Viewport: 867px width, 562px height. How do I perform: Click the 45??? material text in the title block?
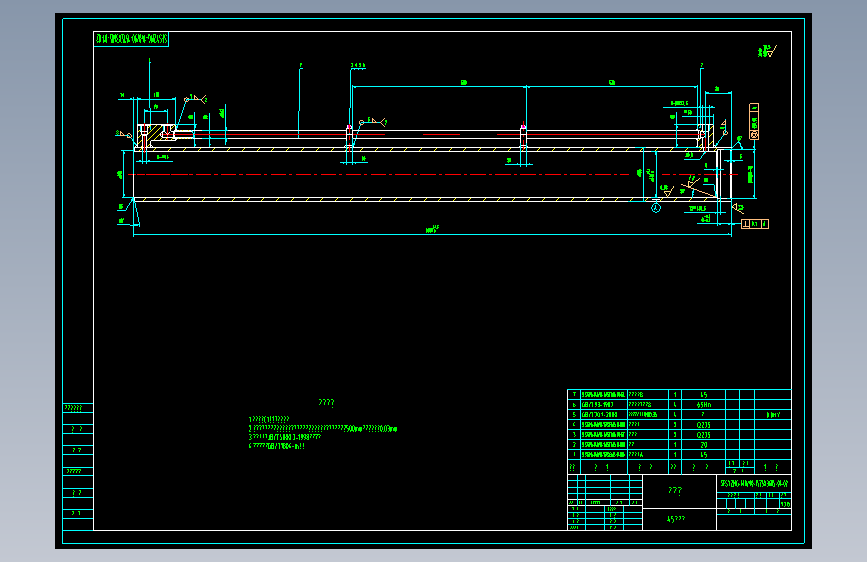click(676, 519)
